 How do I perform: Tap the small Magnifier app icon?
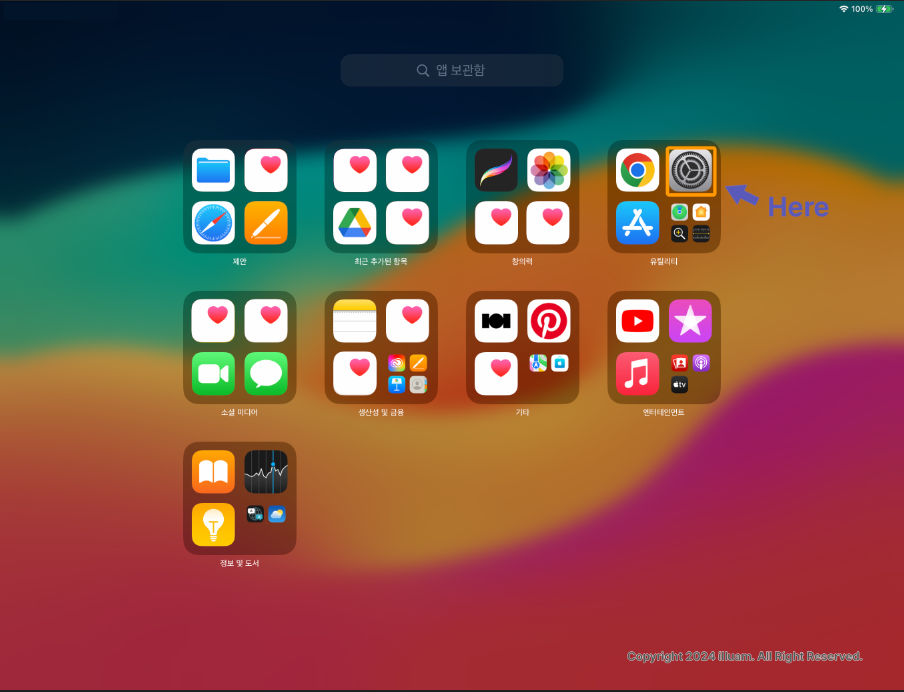tap(680, 234)
